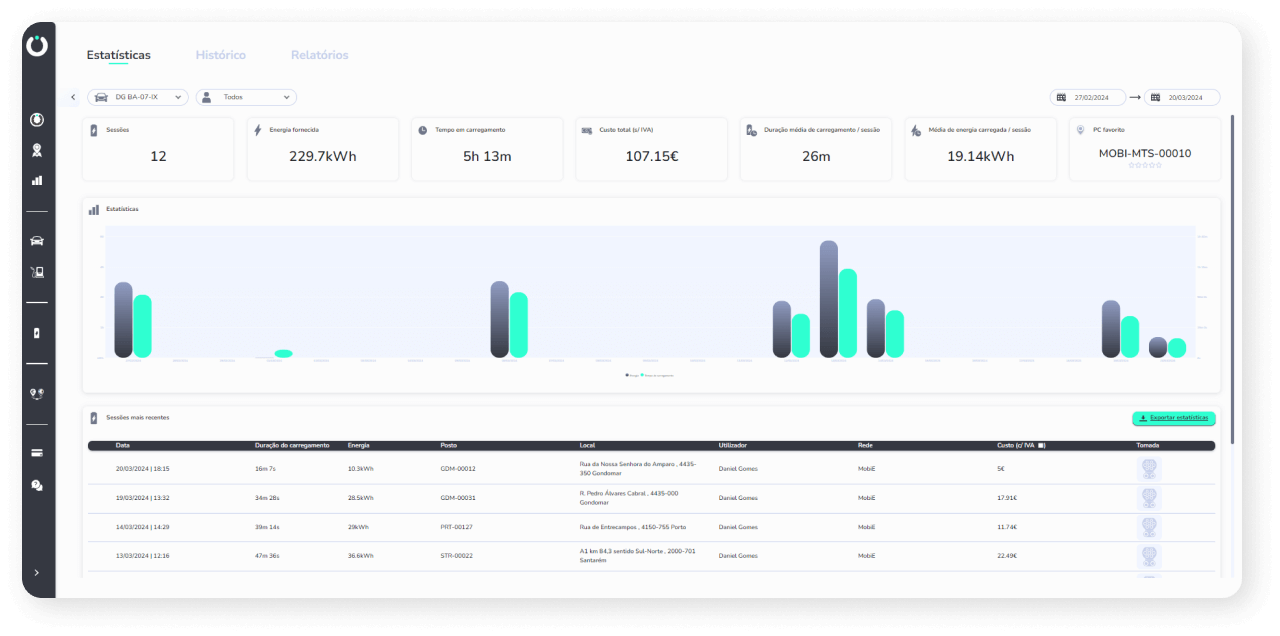Click the star rating under MOBI-MTS-00010
Viewport: 1280px width, 636px height.
click(1144, 165)
